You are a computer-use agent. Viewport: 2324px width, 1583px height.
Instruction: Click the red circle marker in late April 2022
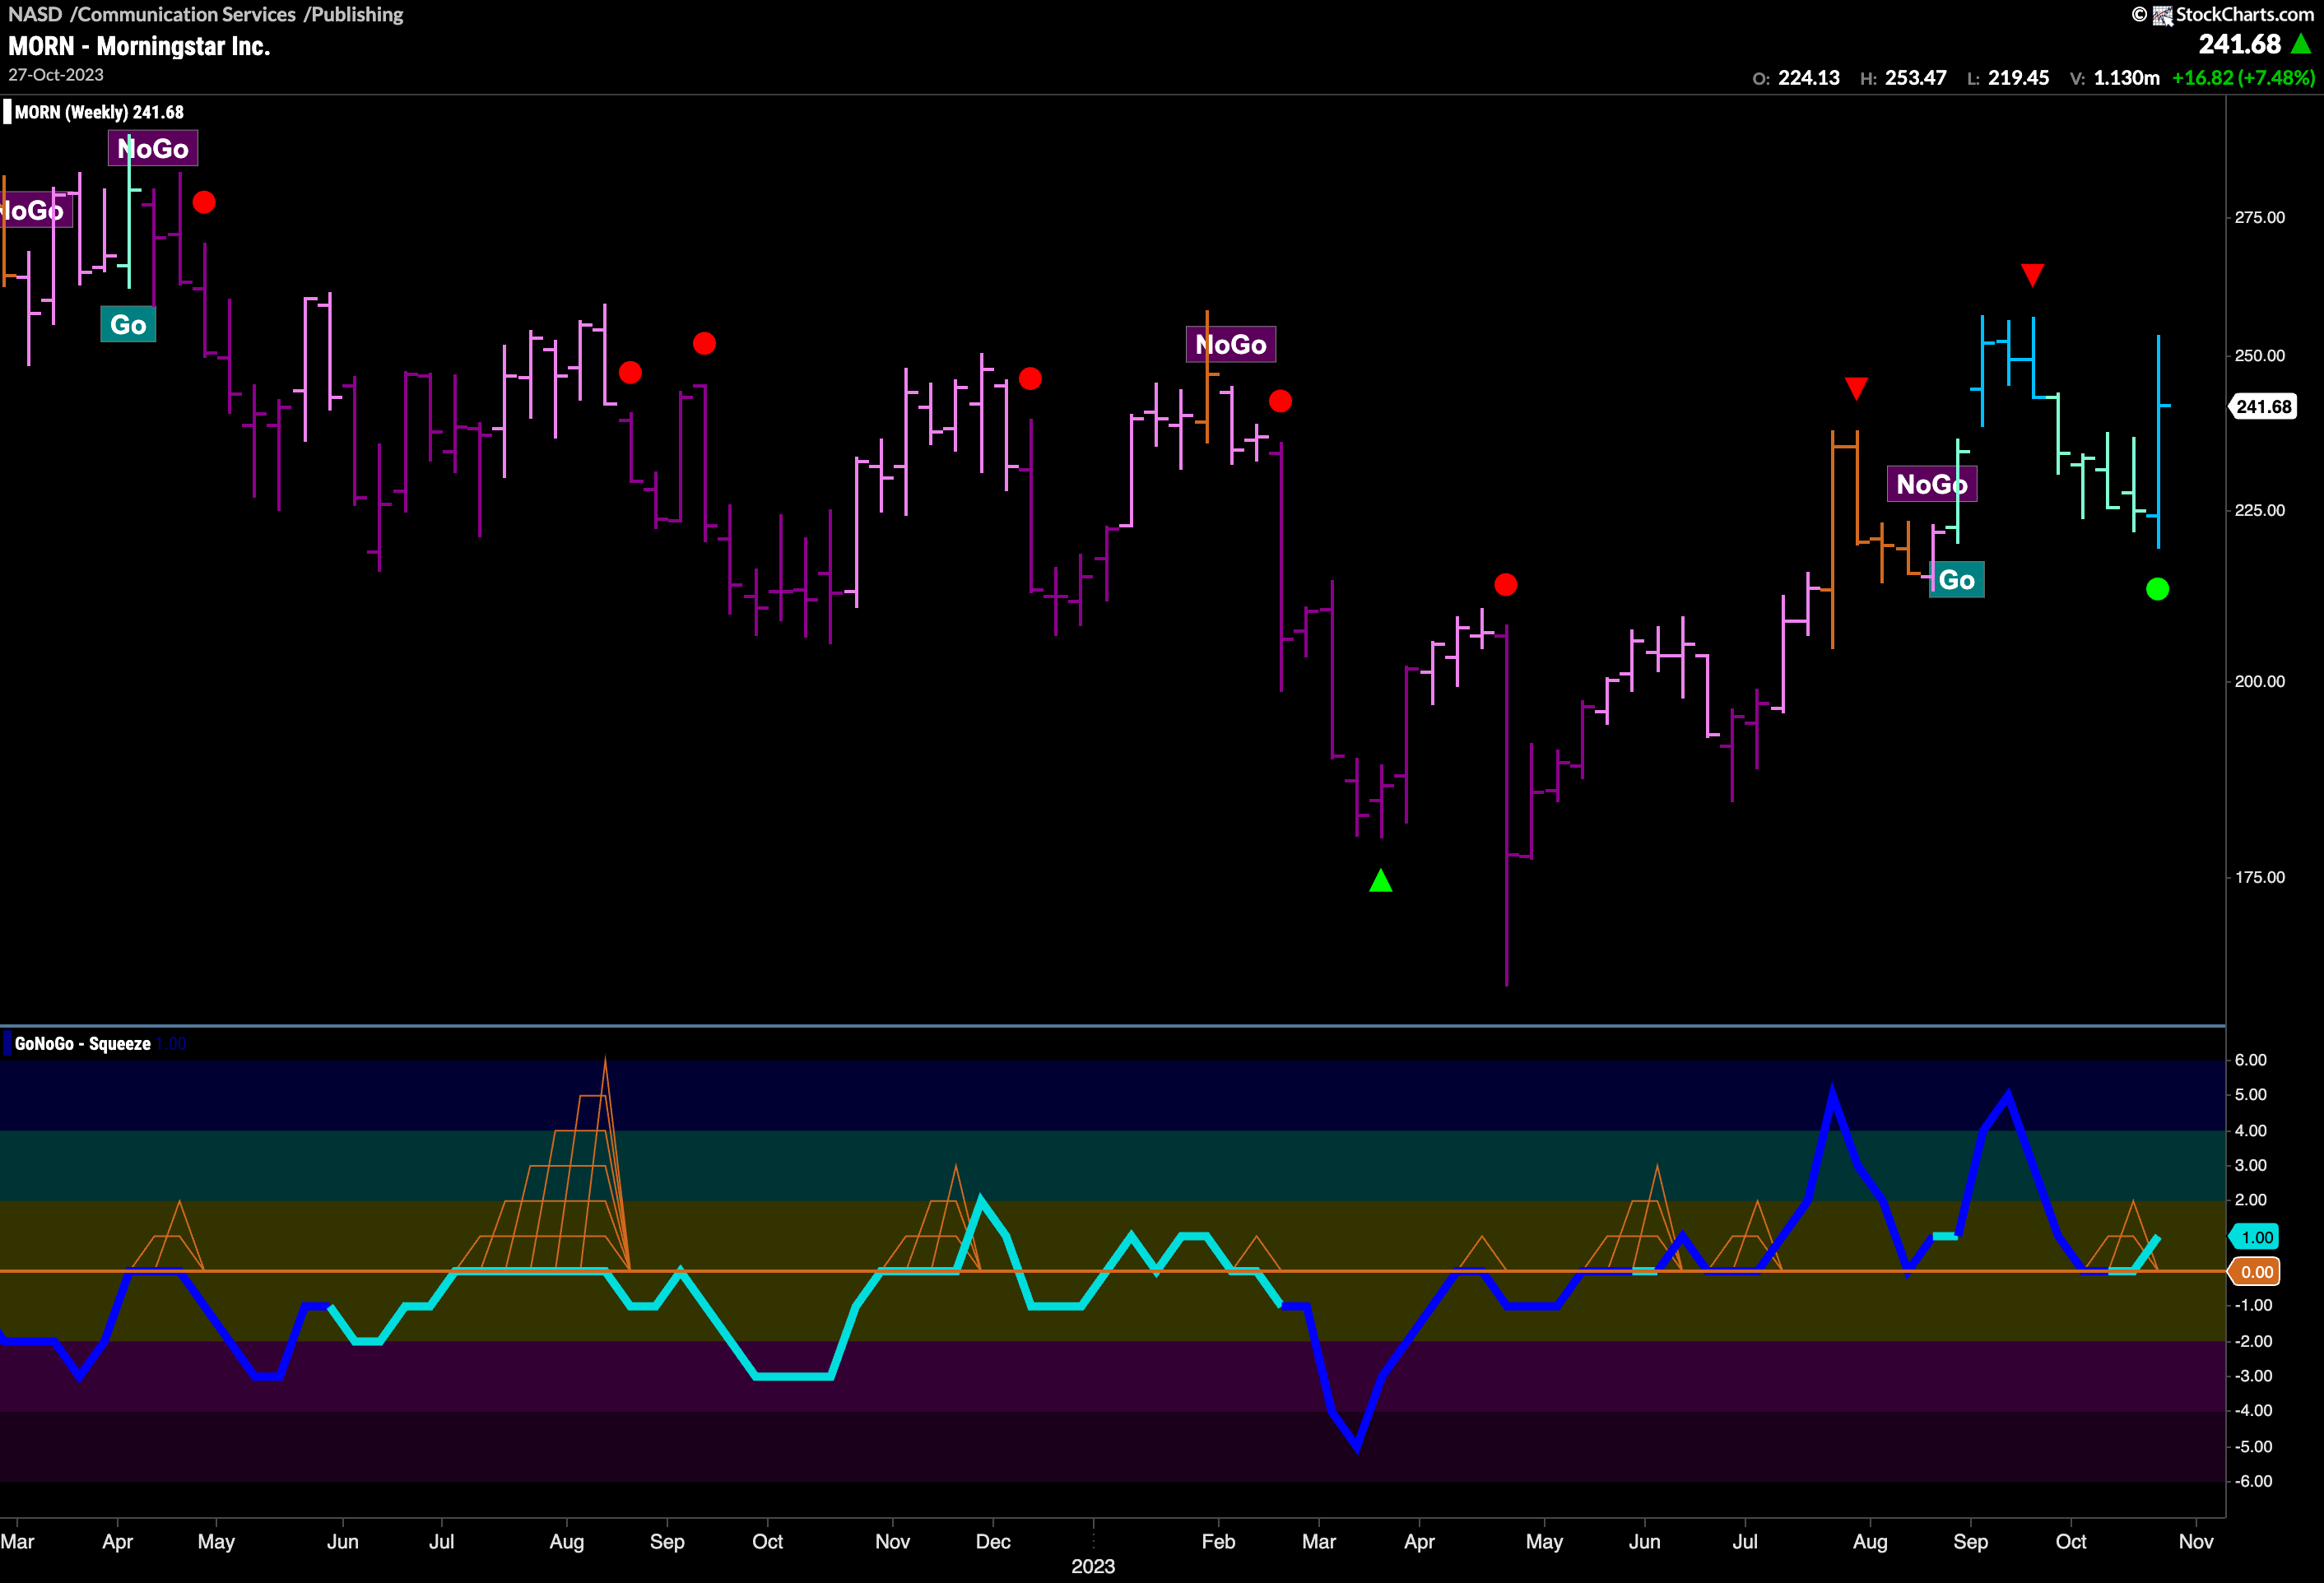204,203
